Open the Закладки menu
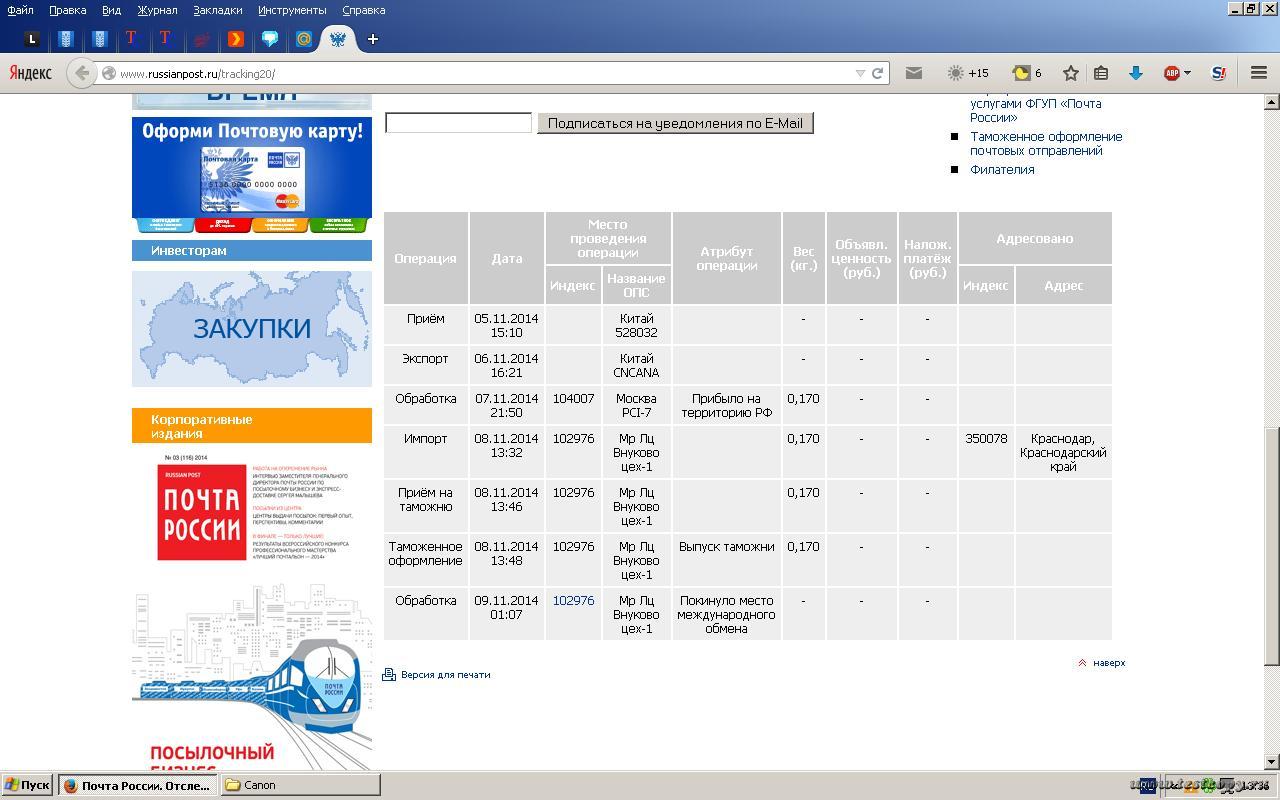1280x800 pixels. [x=217, y=10]
